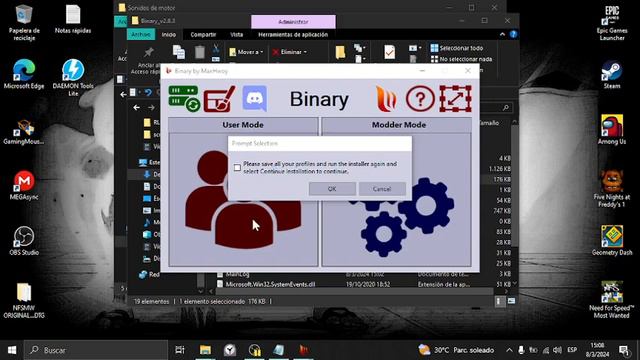Launch MEGAsync from the desktop
The width and height of the screenshot is (640, 360).
24,185
